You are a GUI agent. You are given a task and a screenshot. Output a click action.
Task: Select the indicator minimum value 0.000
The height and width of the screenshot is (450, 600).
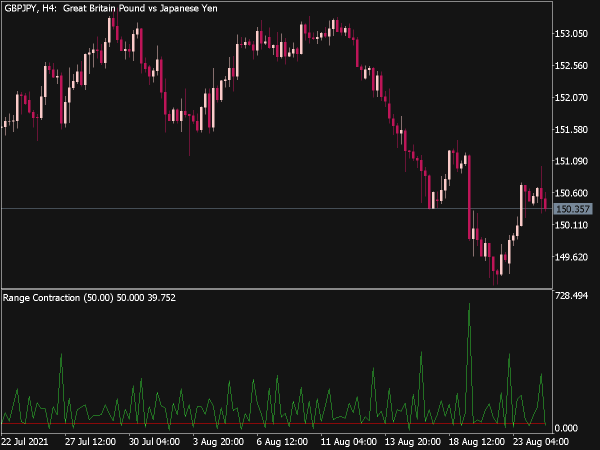566,428
